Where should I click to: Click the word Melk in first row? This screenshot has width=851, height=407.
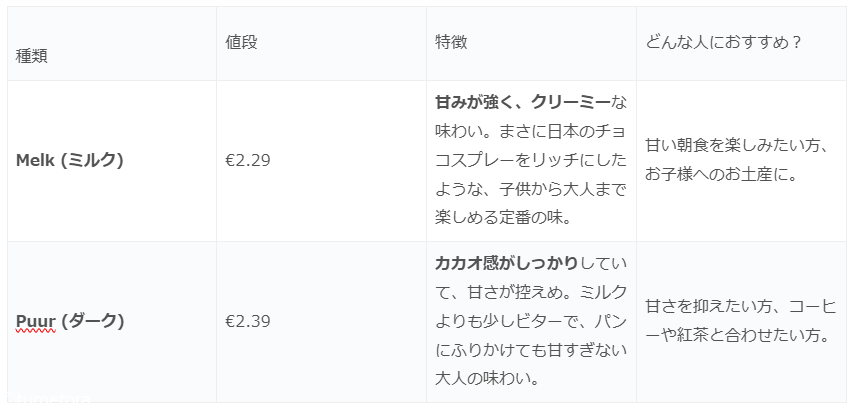(x=36, y=159)
